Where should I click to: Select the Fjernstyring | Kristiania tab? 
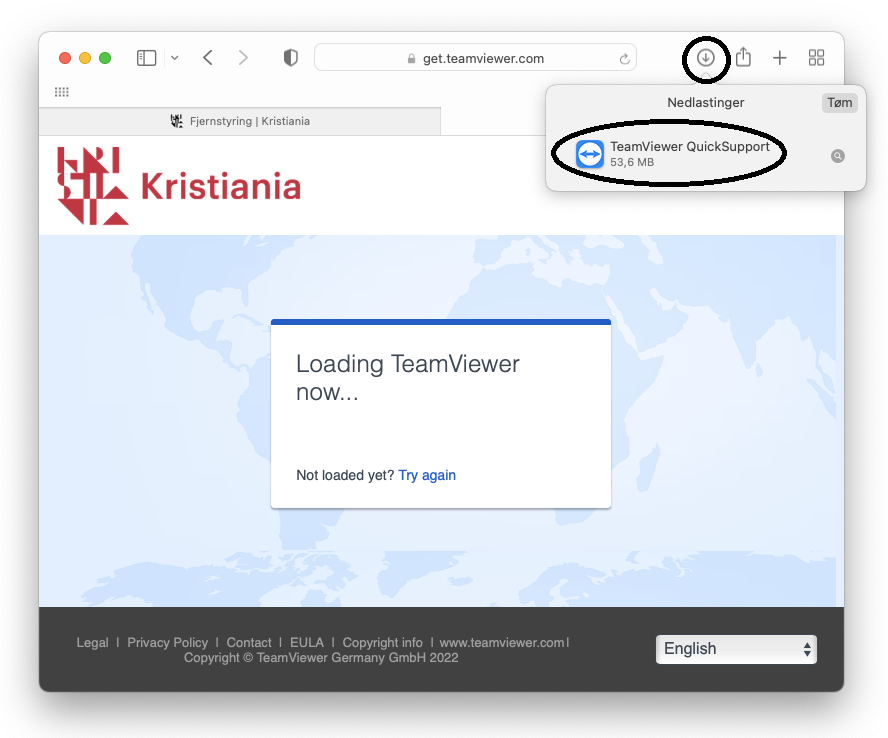(x=240, y=121)
